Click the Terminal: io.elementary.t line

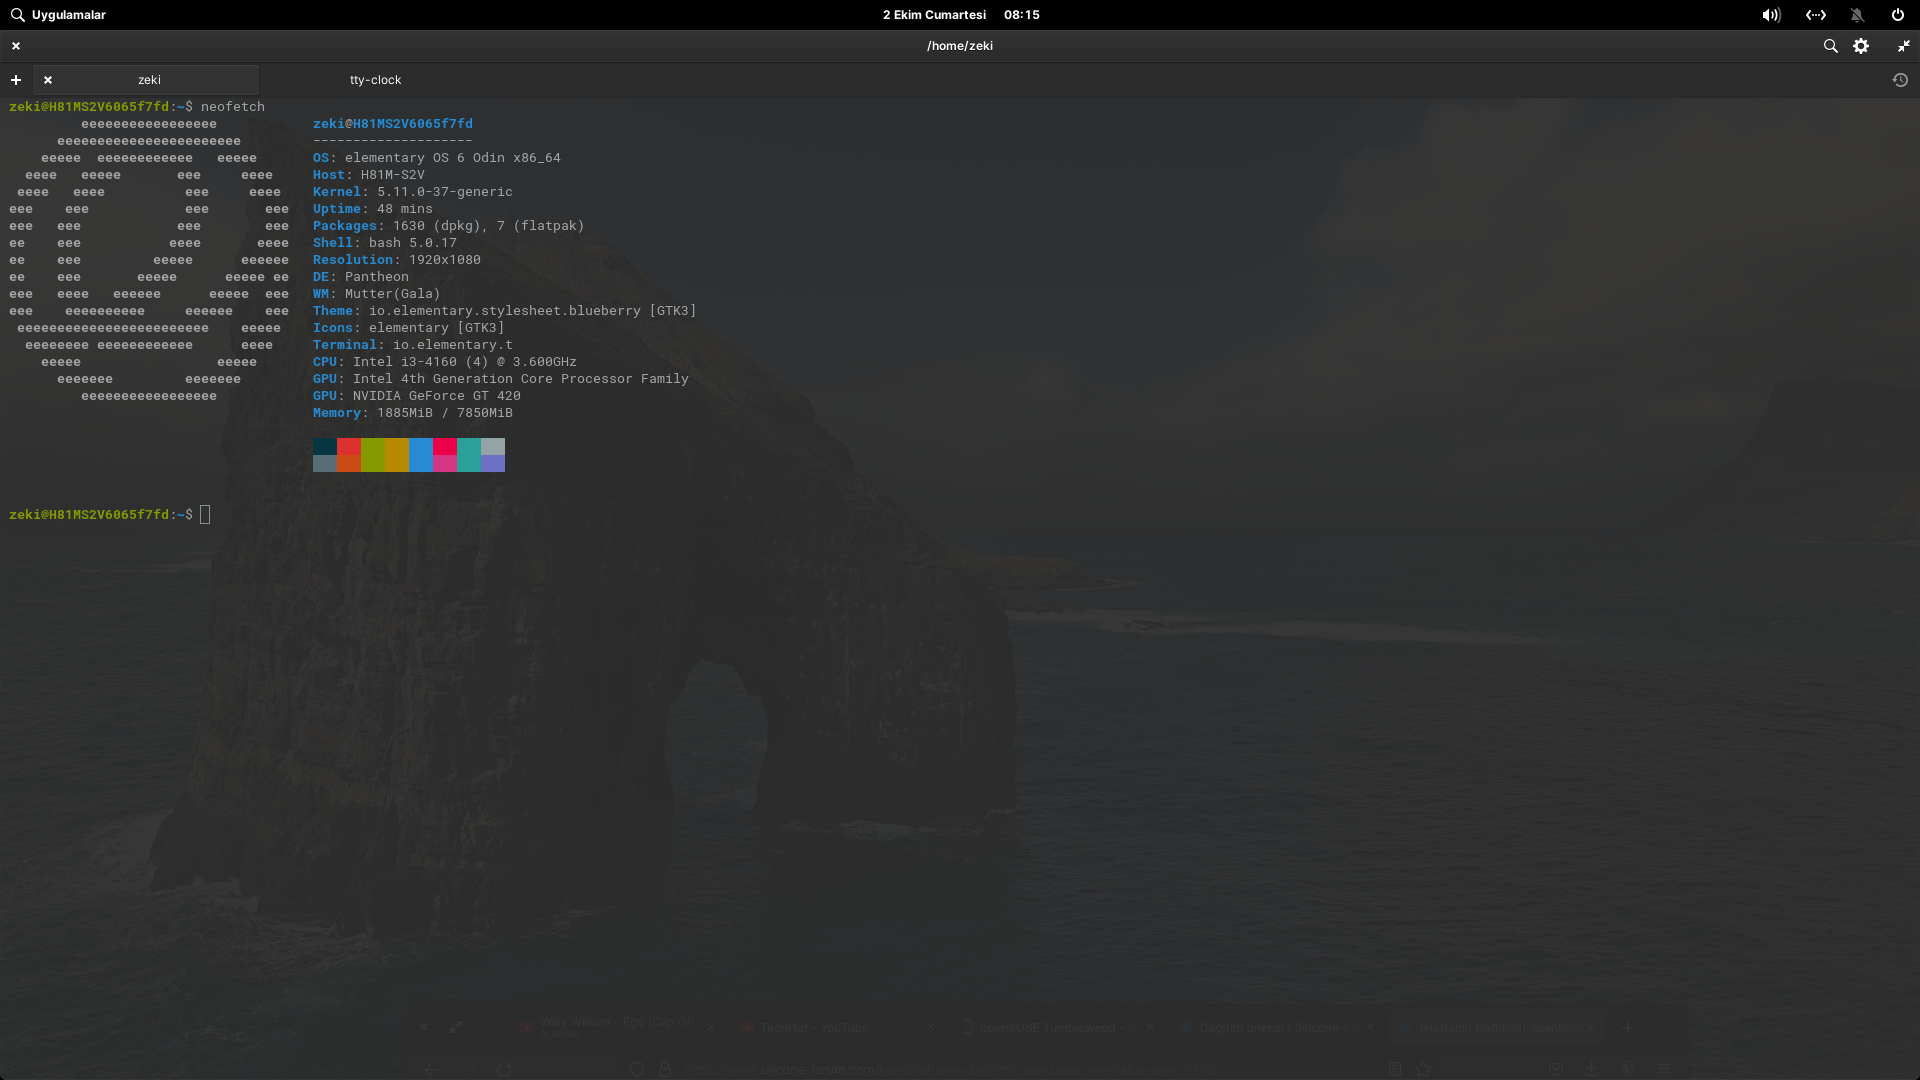point(413,345)
